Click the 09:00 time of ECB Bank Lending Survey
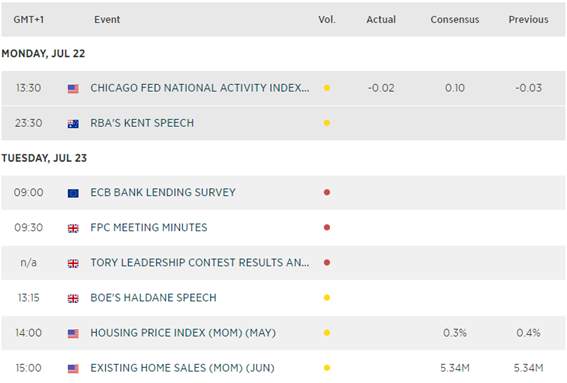 29,192
